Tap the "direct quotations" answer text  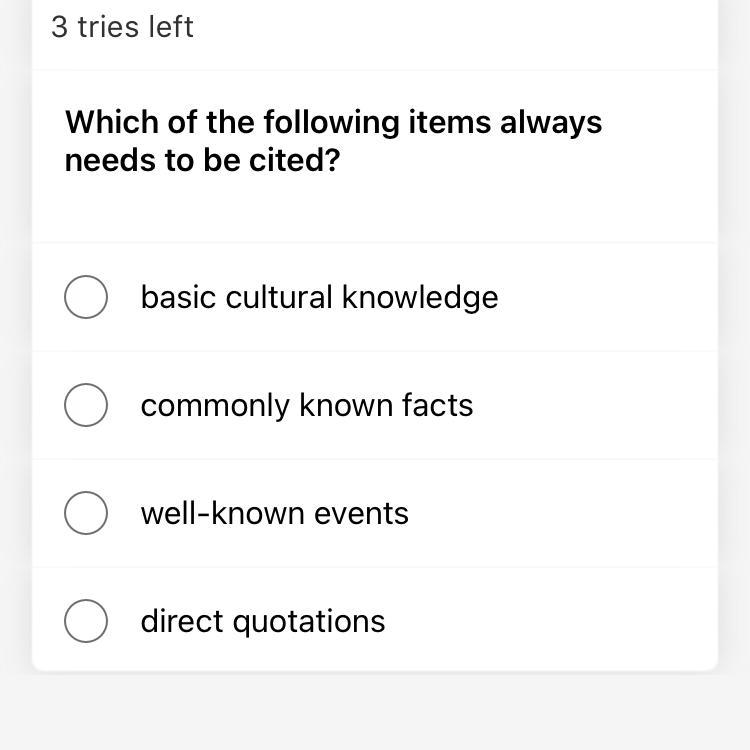coord(262,621)
